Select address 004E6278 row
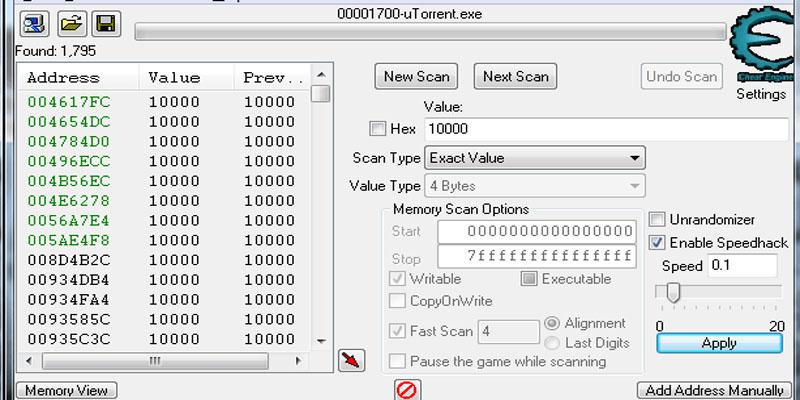 pyautogui.click(x=164, y=201)
